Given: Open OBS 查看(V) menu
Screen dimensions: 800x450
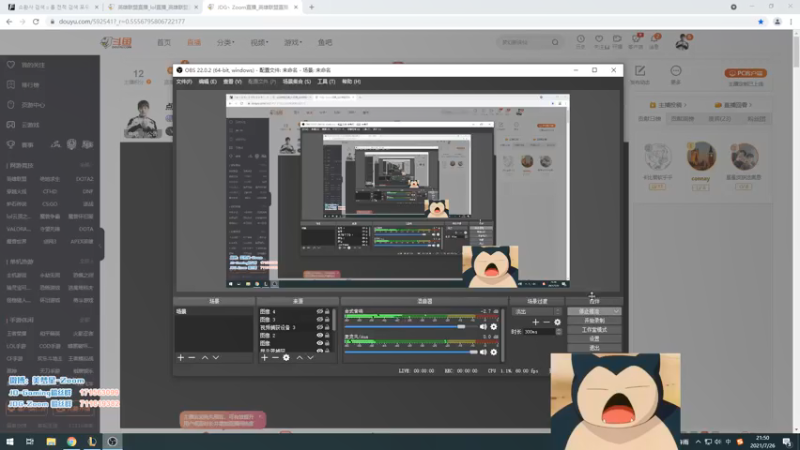Looking at the screenshot, I should click(232, 82).
